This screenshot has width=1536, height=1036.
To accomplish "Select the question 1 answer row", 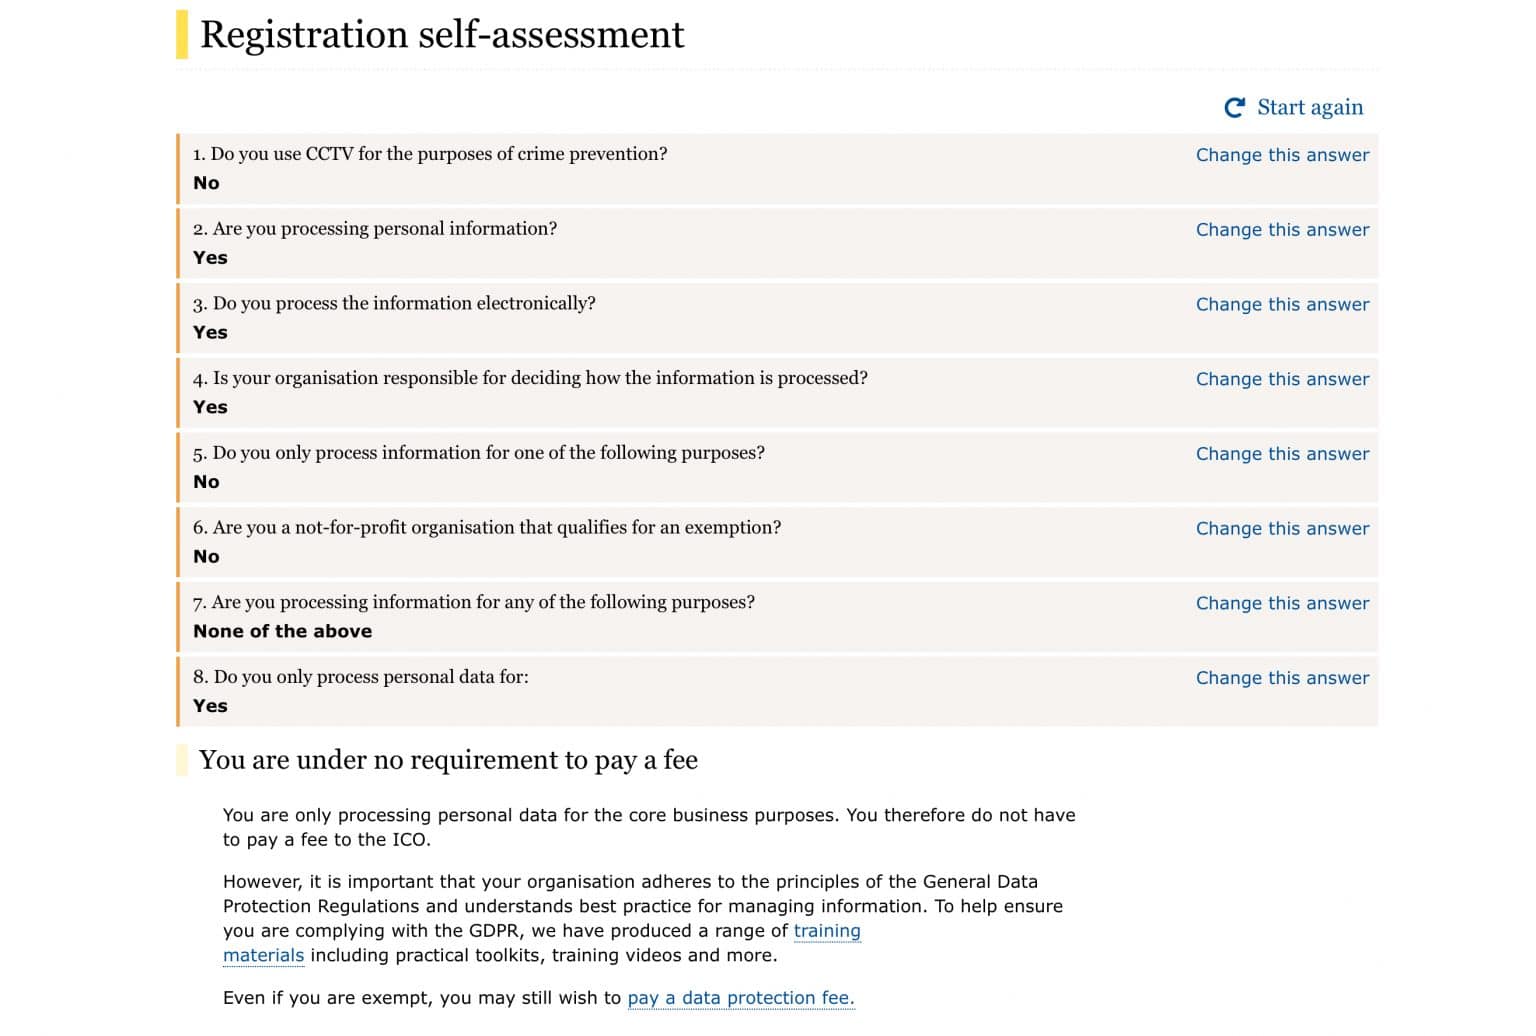I will (600, 169).
